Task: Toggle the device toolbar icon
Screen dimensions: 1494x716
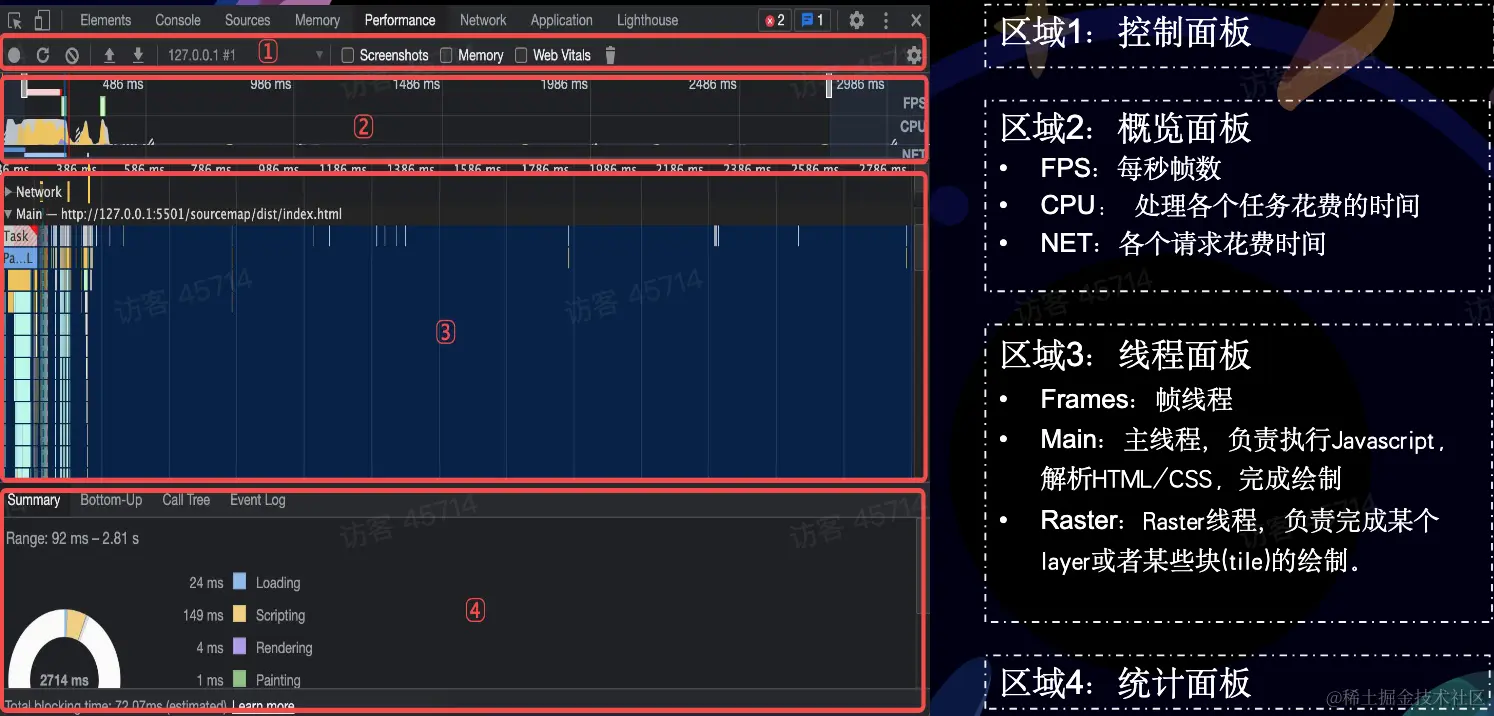Action: tap(42, 20)
